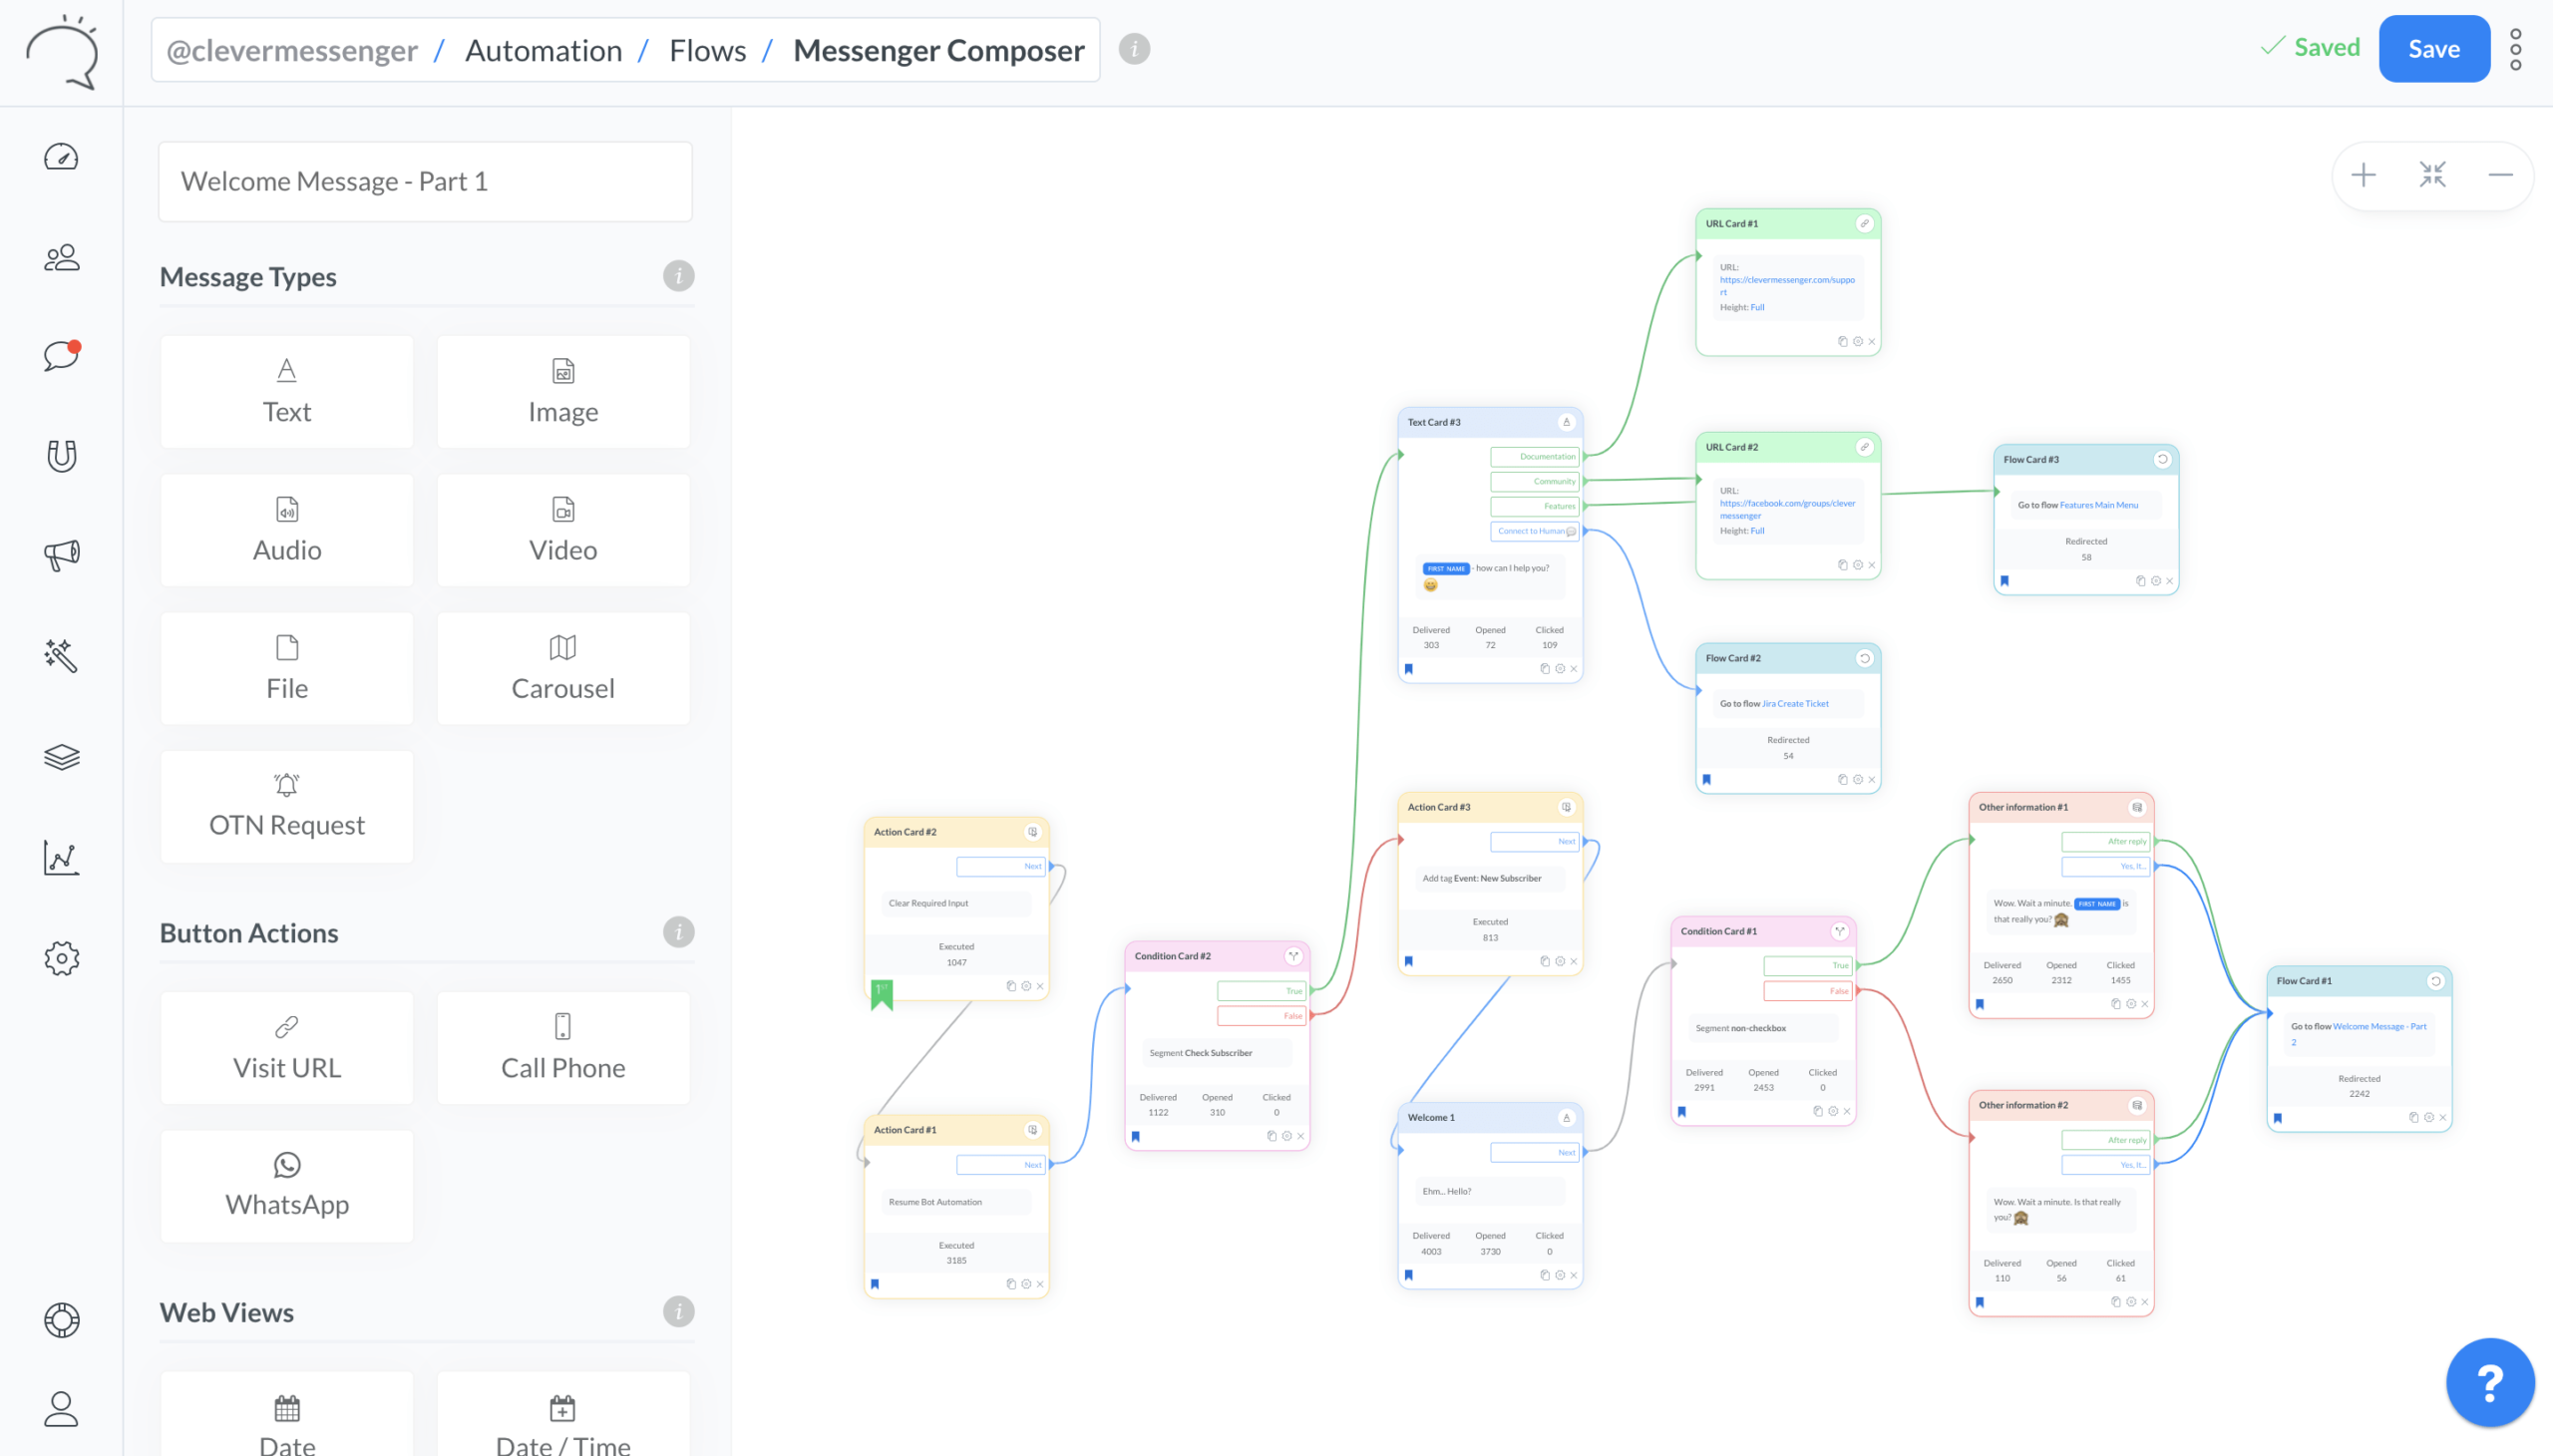Click the blue Save button
The image size is (2553, 1456).
(x=2434, y=49)
